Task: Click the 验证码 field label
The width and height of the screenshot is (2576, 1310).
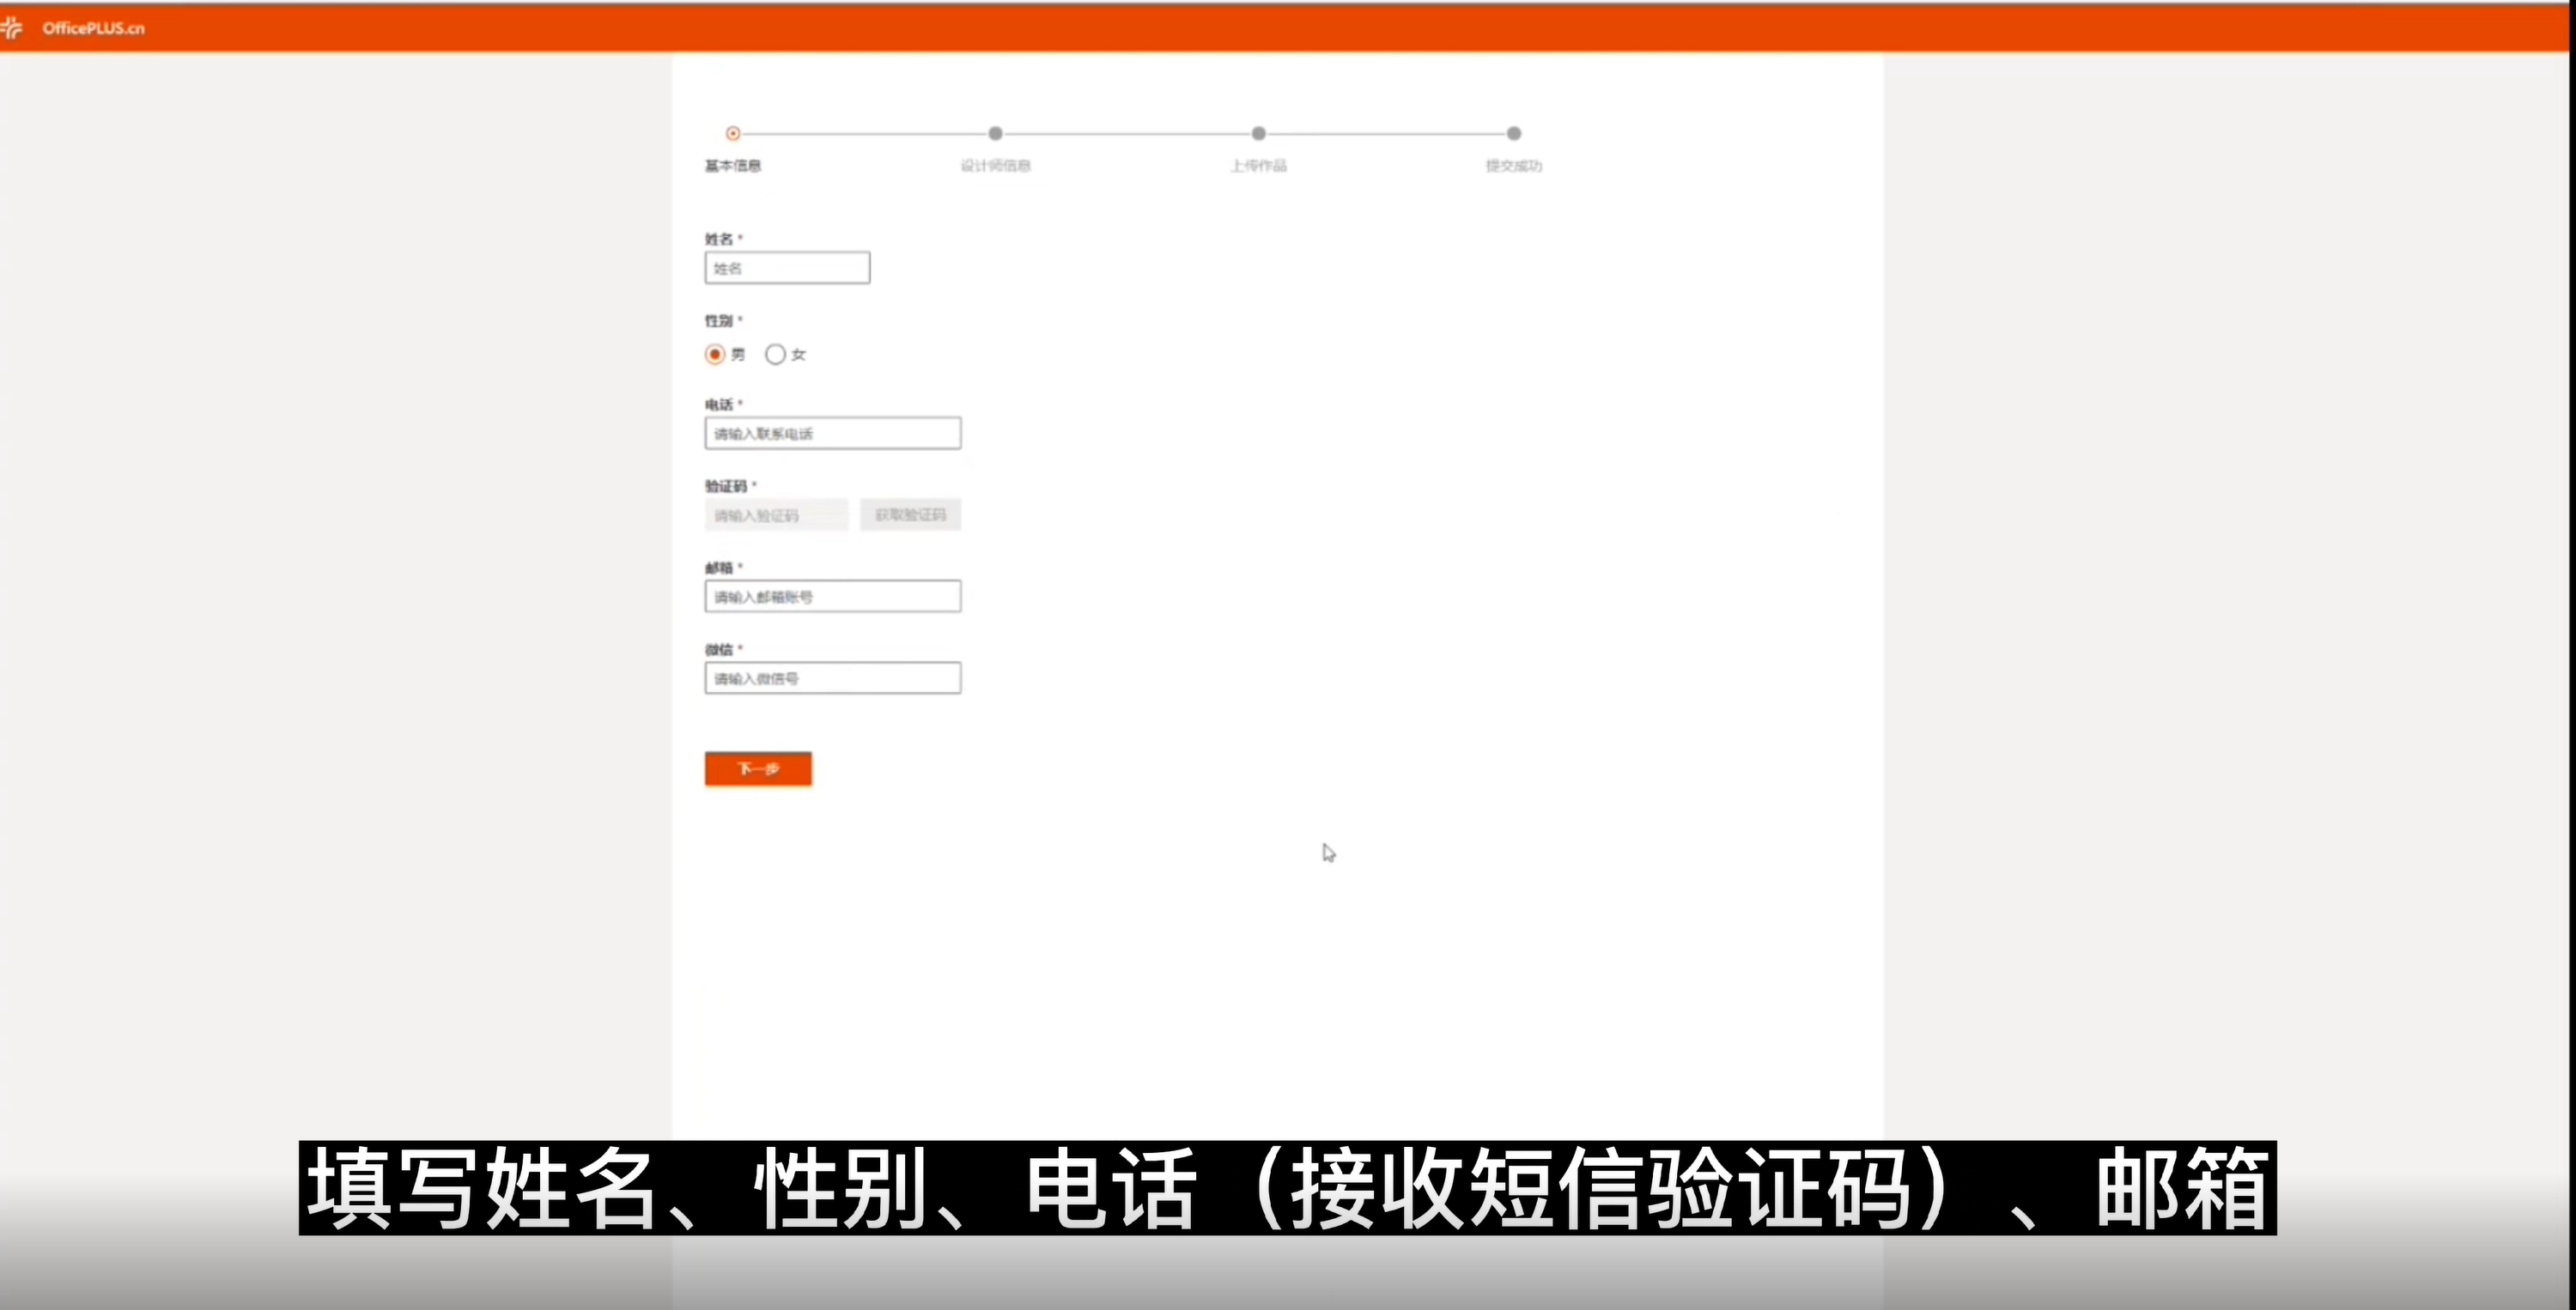Action: (x=726, y=486)
